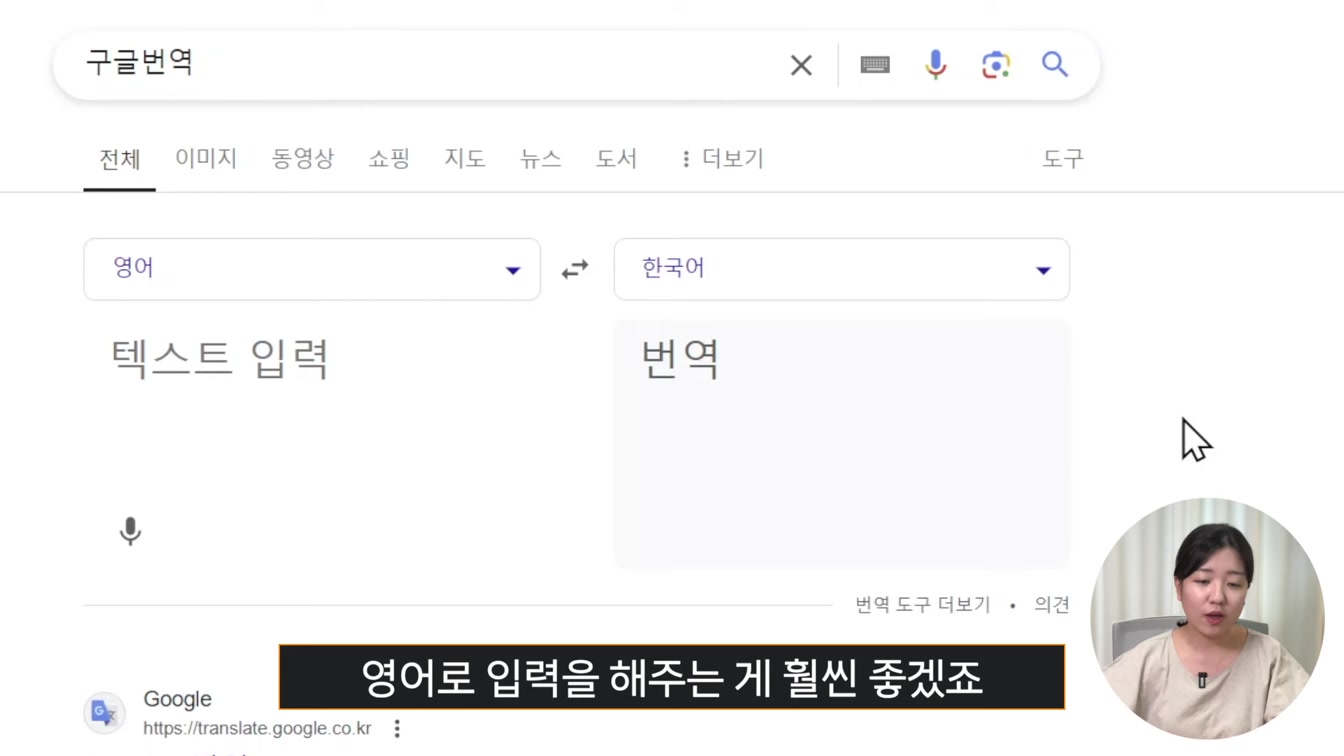Switch to the 동영상 tab
Screen dimensions: 1344x756
click(303, 159)
